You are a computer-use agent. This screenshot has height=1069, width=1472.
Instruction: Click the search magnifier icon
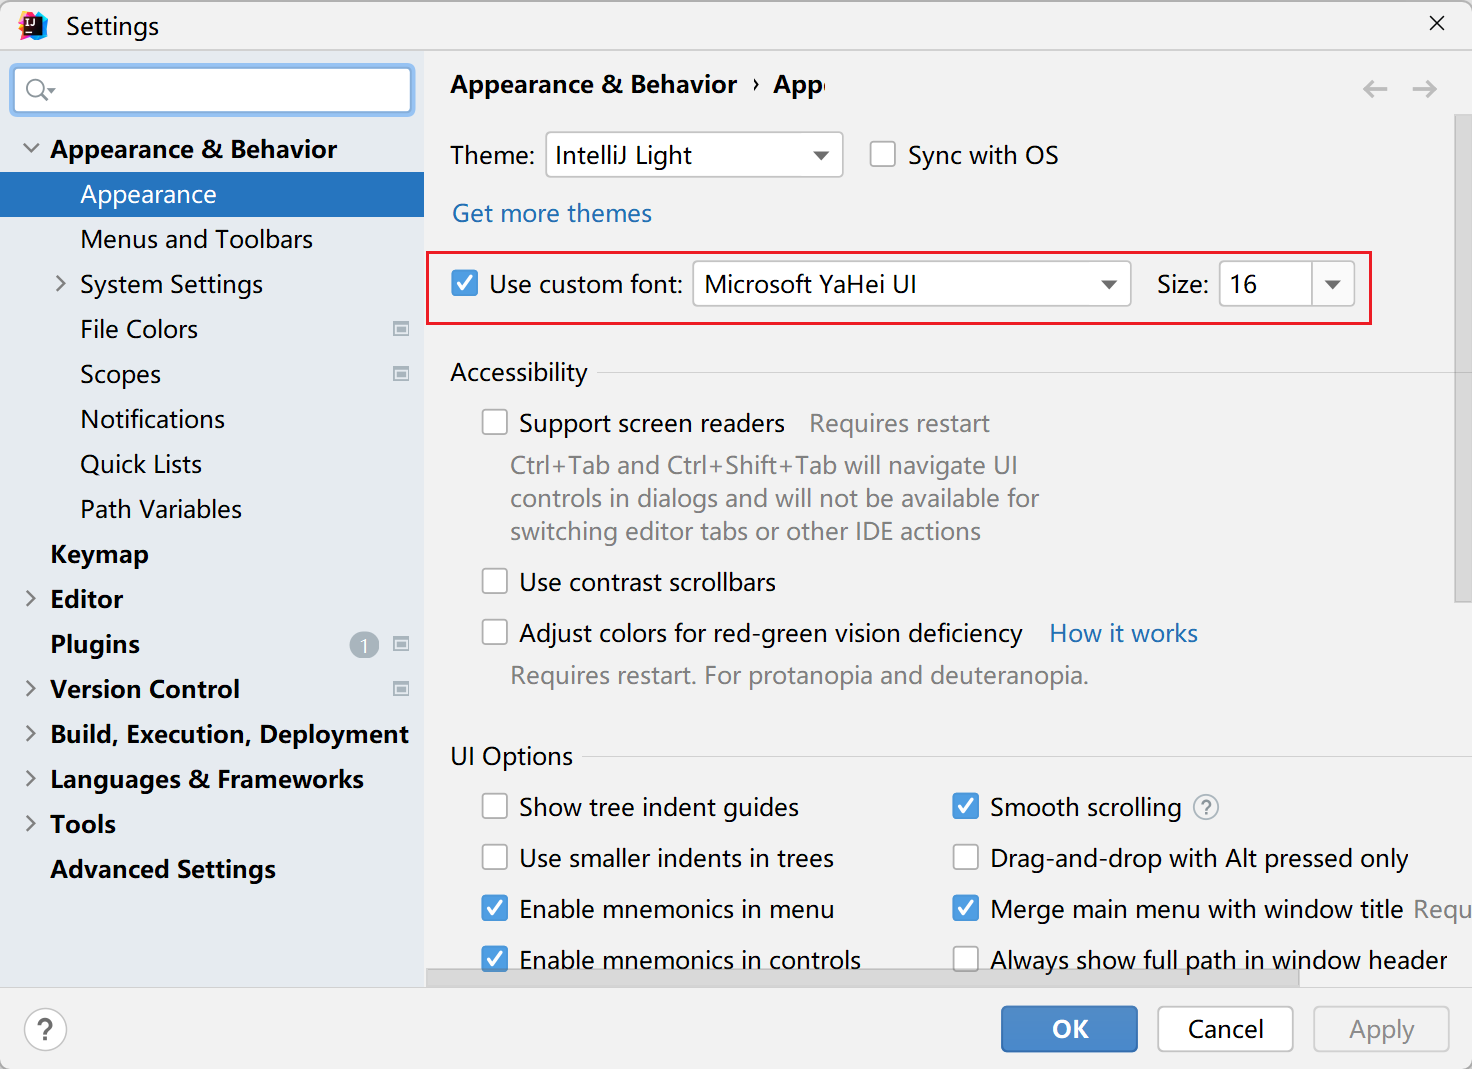(x=38, y=90)
